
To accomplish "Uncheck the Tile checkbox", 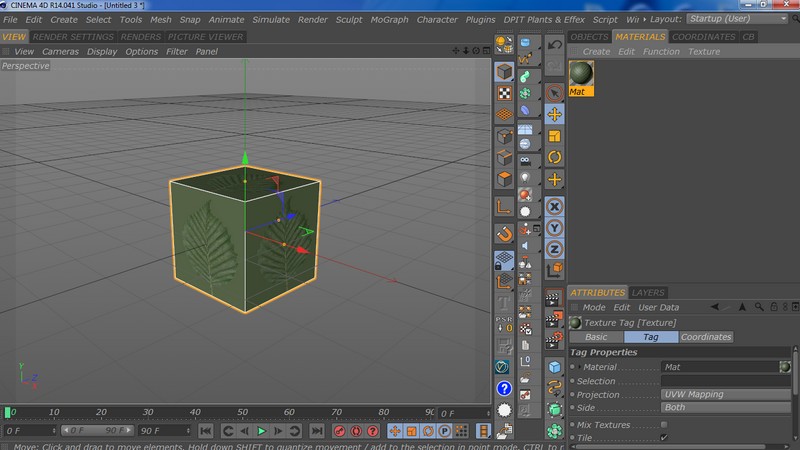I will click(x=664, y=438).
